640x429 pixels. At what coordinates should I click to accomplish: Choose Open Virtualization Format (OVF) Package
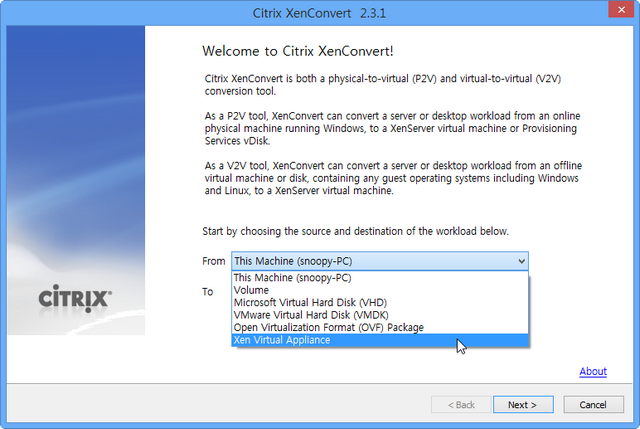point(380,328)
